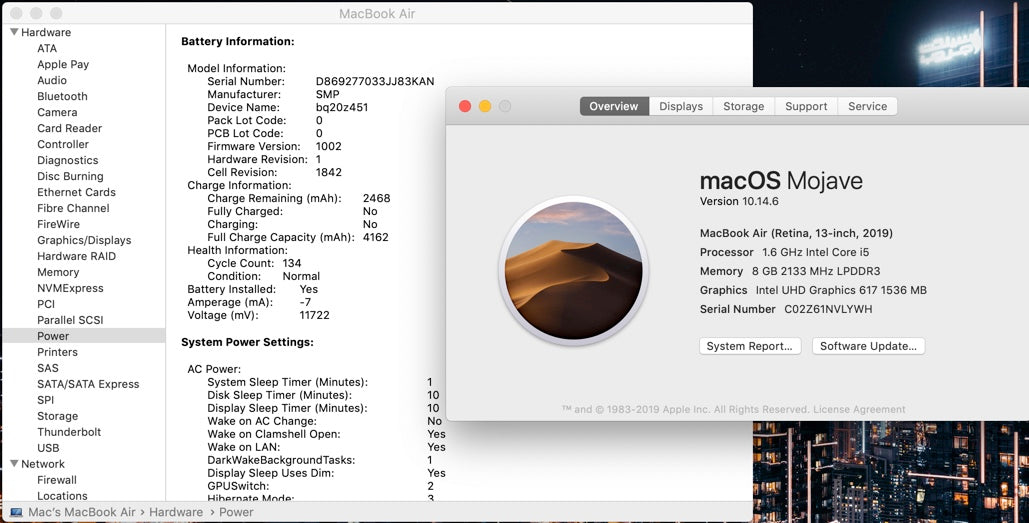Minimize the About This Mac window
This screenshot has height=523, width=1029.
pos(485,106)
